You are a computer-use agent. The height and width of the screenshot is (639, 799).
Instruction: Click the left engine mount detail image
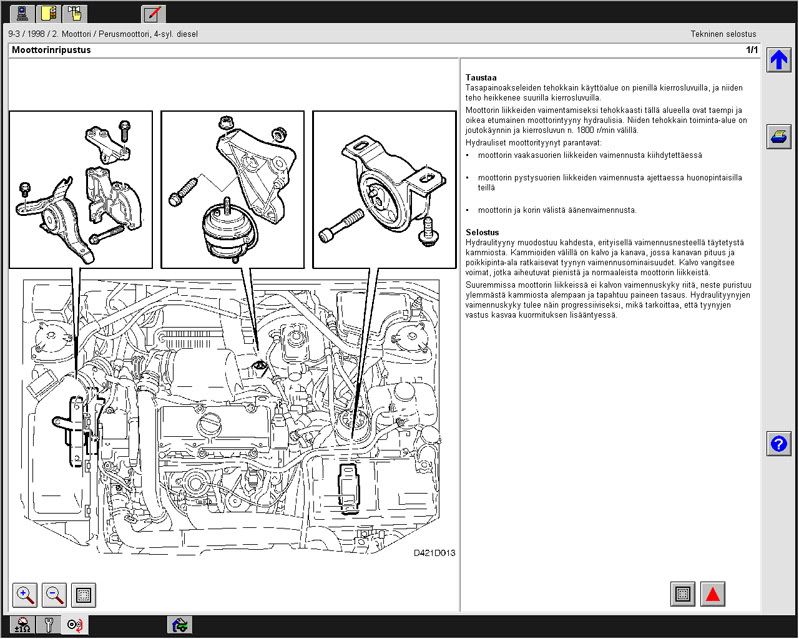coord(81,189)
